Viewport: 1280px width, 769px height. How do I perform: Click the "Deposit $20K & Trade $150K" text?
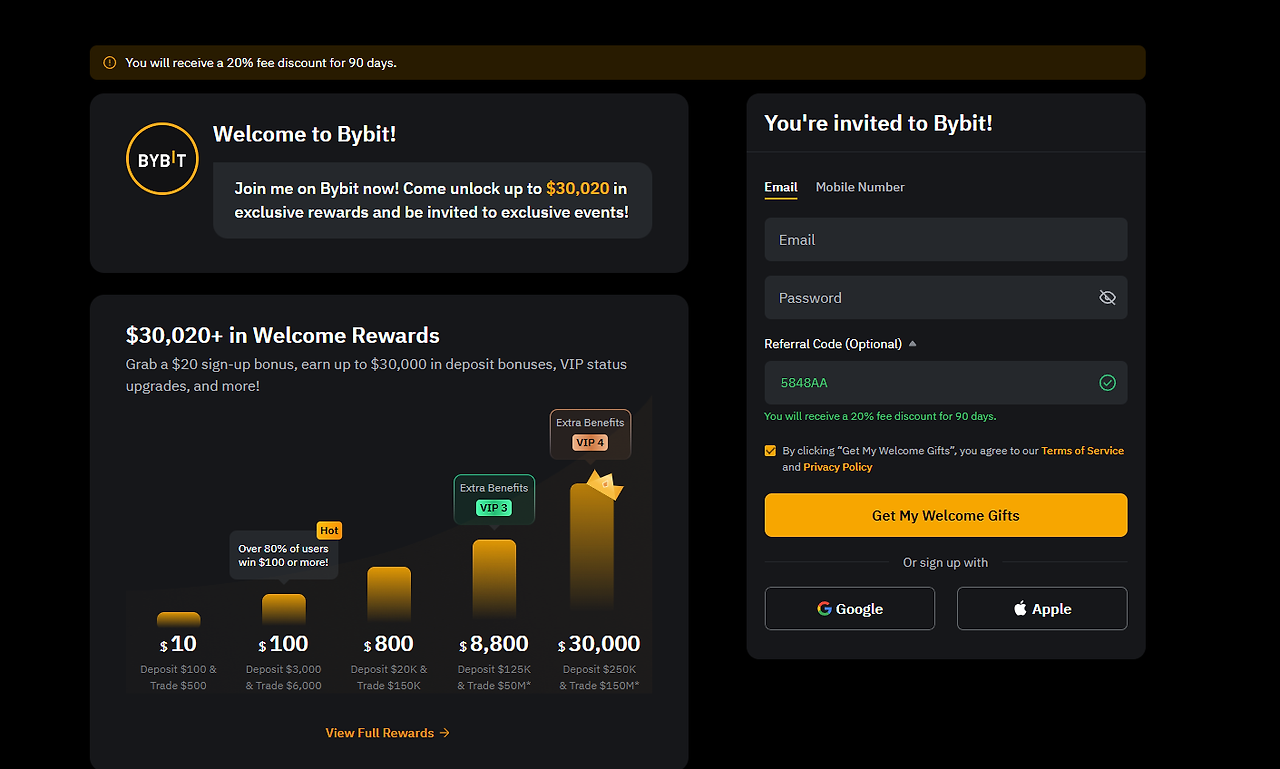(x=389, y=677)
